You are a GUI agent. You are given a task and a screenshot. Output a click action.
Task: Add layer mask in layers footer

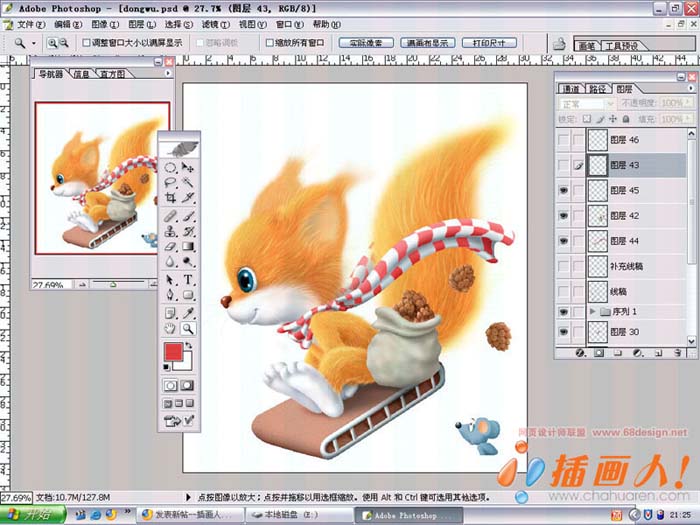click(x=599, y=353)
